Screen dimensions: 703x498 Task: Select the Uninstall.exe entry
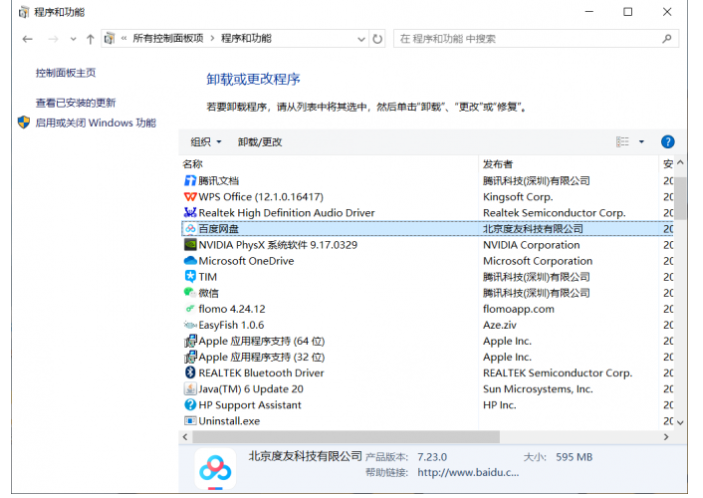(427, 421)
